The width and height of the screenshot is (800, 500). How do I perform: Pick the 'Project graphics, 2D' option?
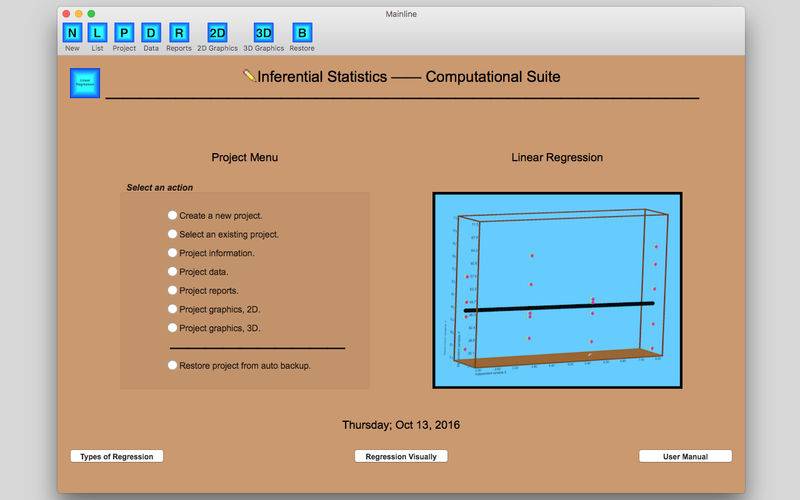(173, 309)
